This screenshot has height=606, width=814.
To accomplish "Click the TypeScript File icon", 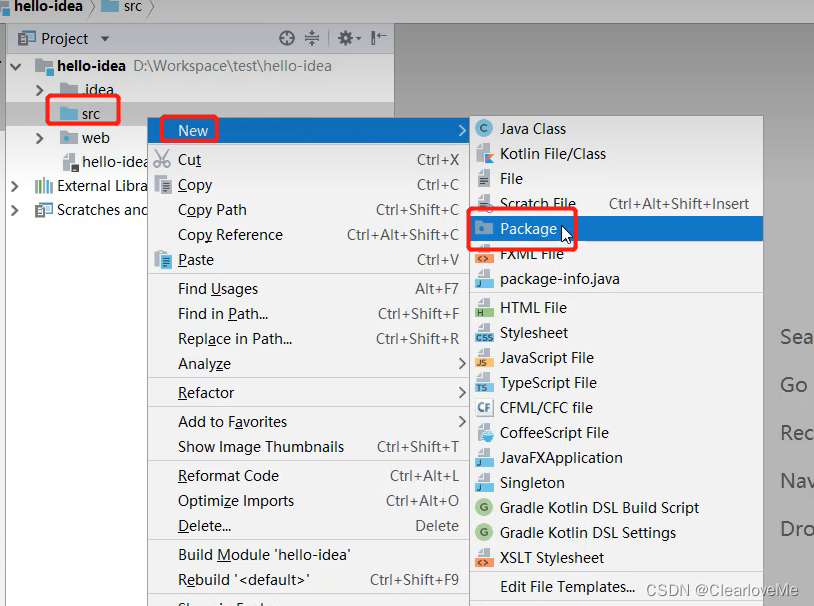I will 485,382.
